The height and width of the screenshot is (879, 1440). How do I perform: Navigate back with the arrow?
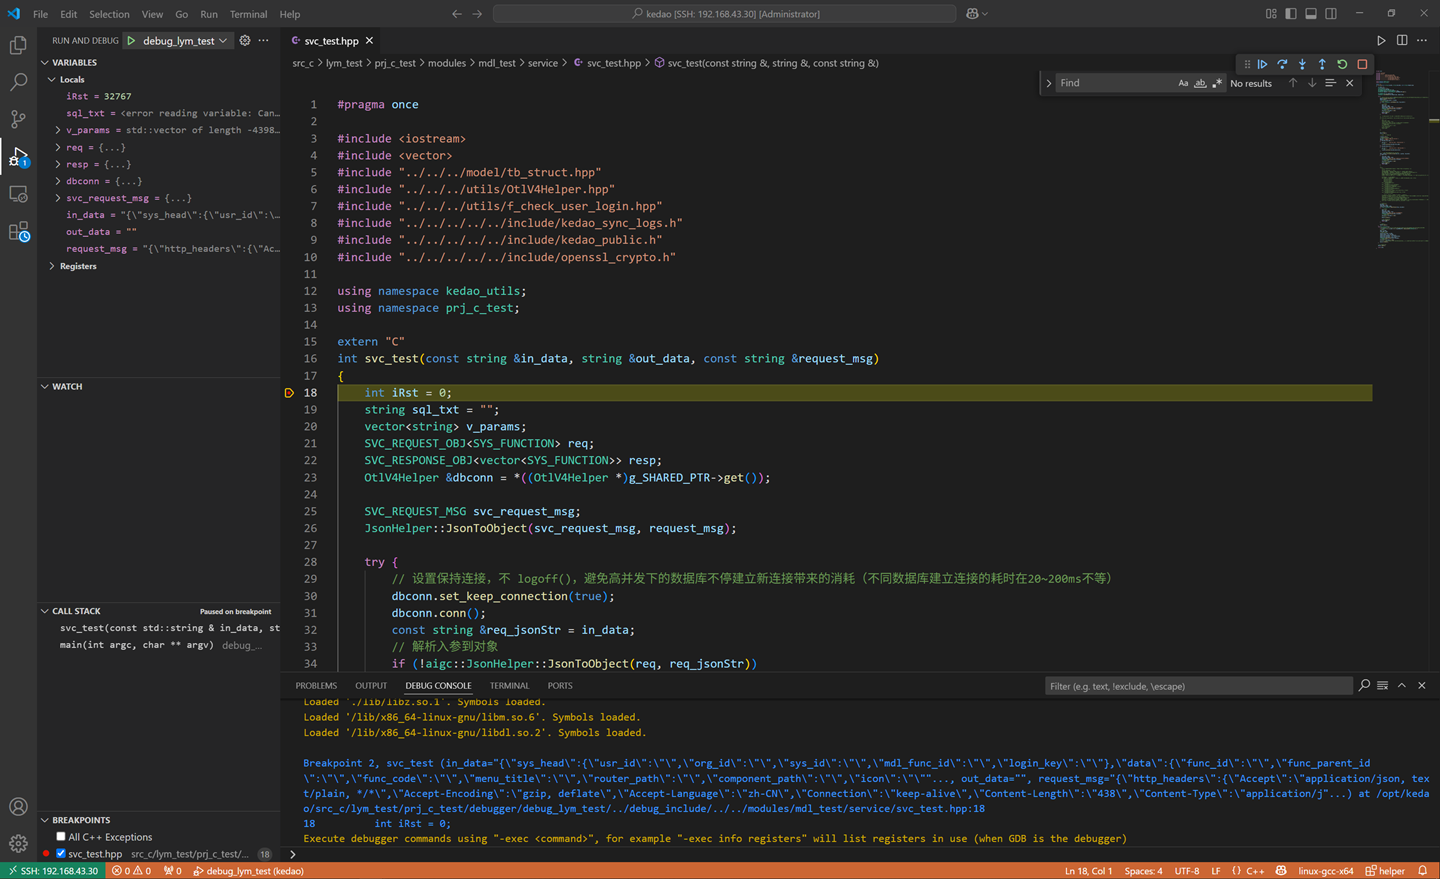tap(457, 14)
